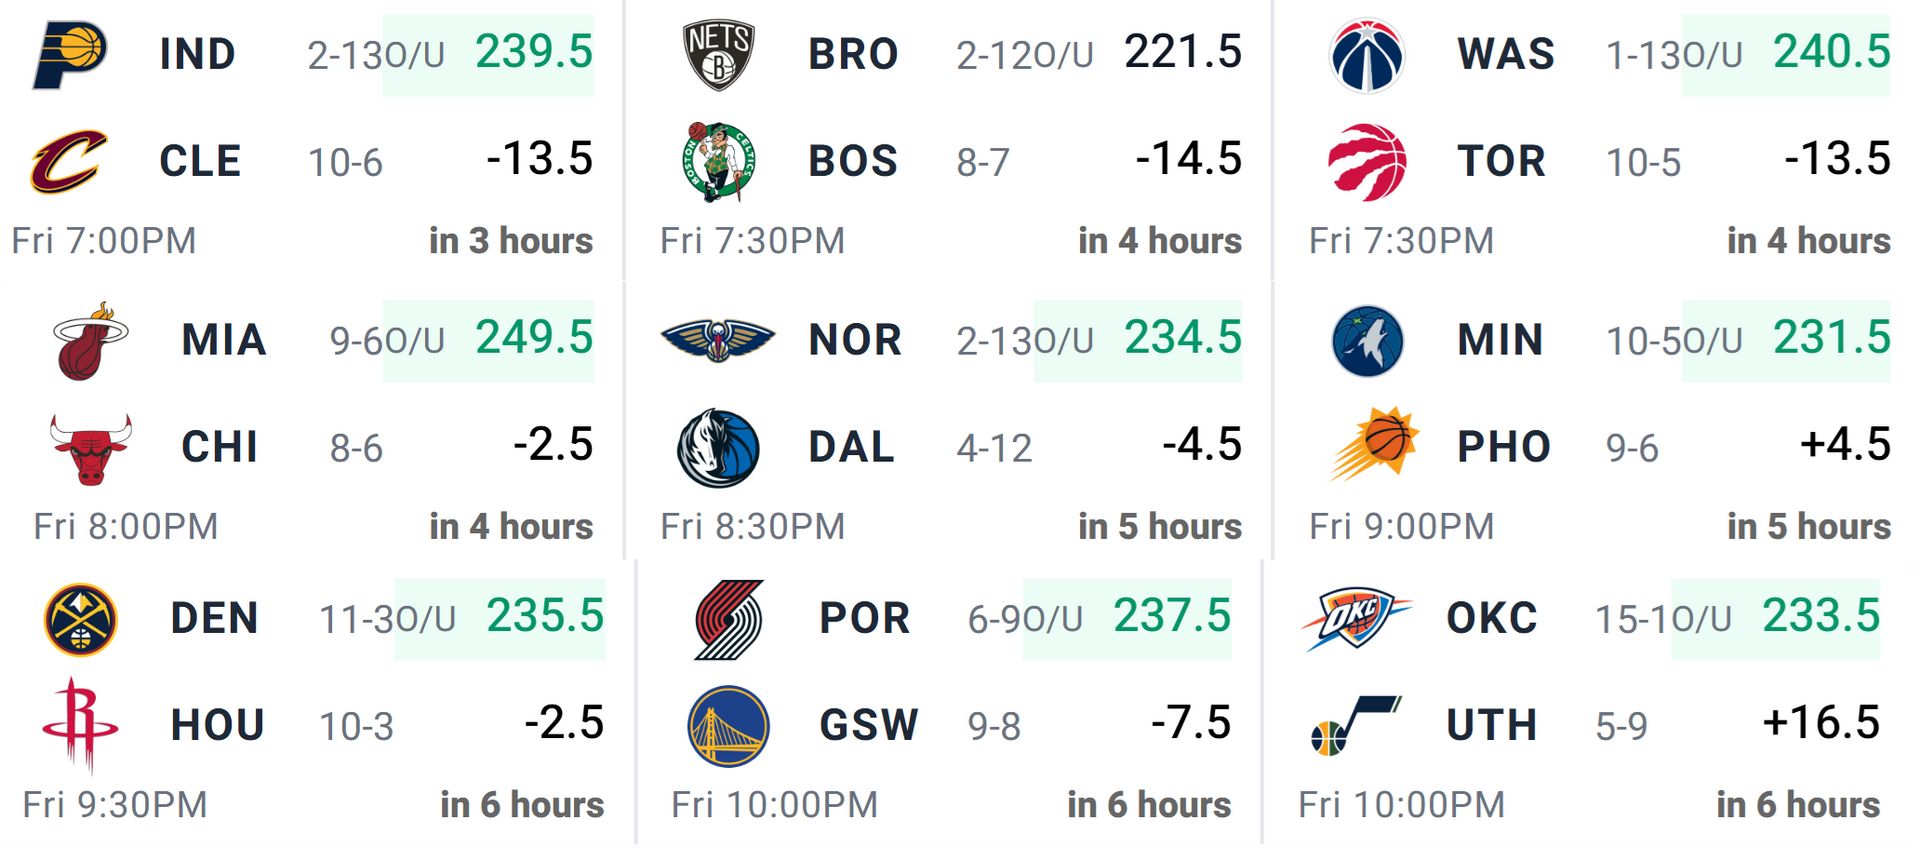Image resolution: width=1920 pixels, height=847 pixels.
Task: Click the Cleveland Cavaliers logo
Action: (x=69, y=161)
